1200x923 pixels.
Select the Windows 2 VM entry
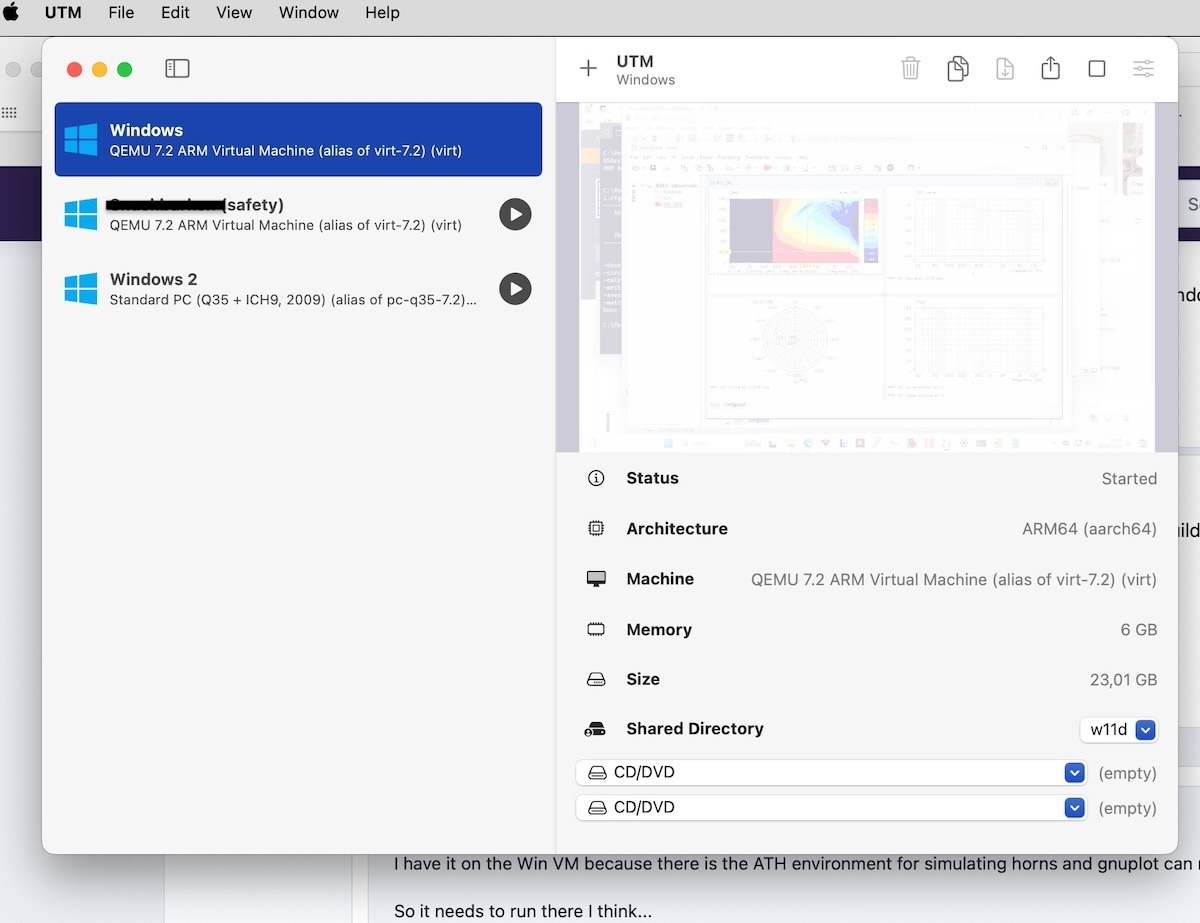pyautogui.click(x=298, y=289)
